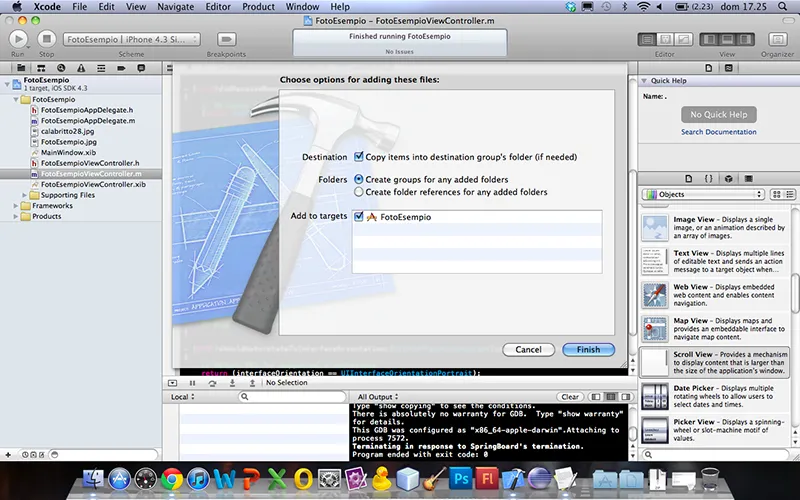
Task: Click the Run button in the toolbar
Action: click(x=18, y=39)
